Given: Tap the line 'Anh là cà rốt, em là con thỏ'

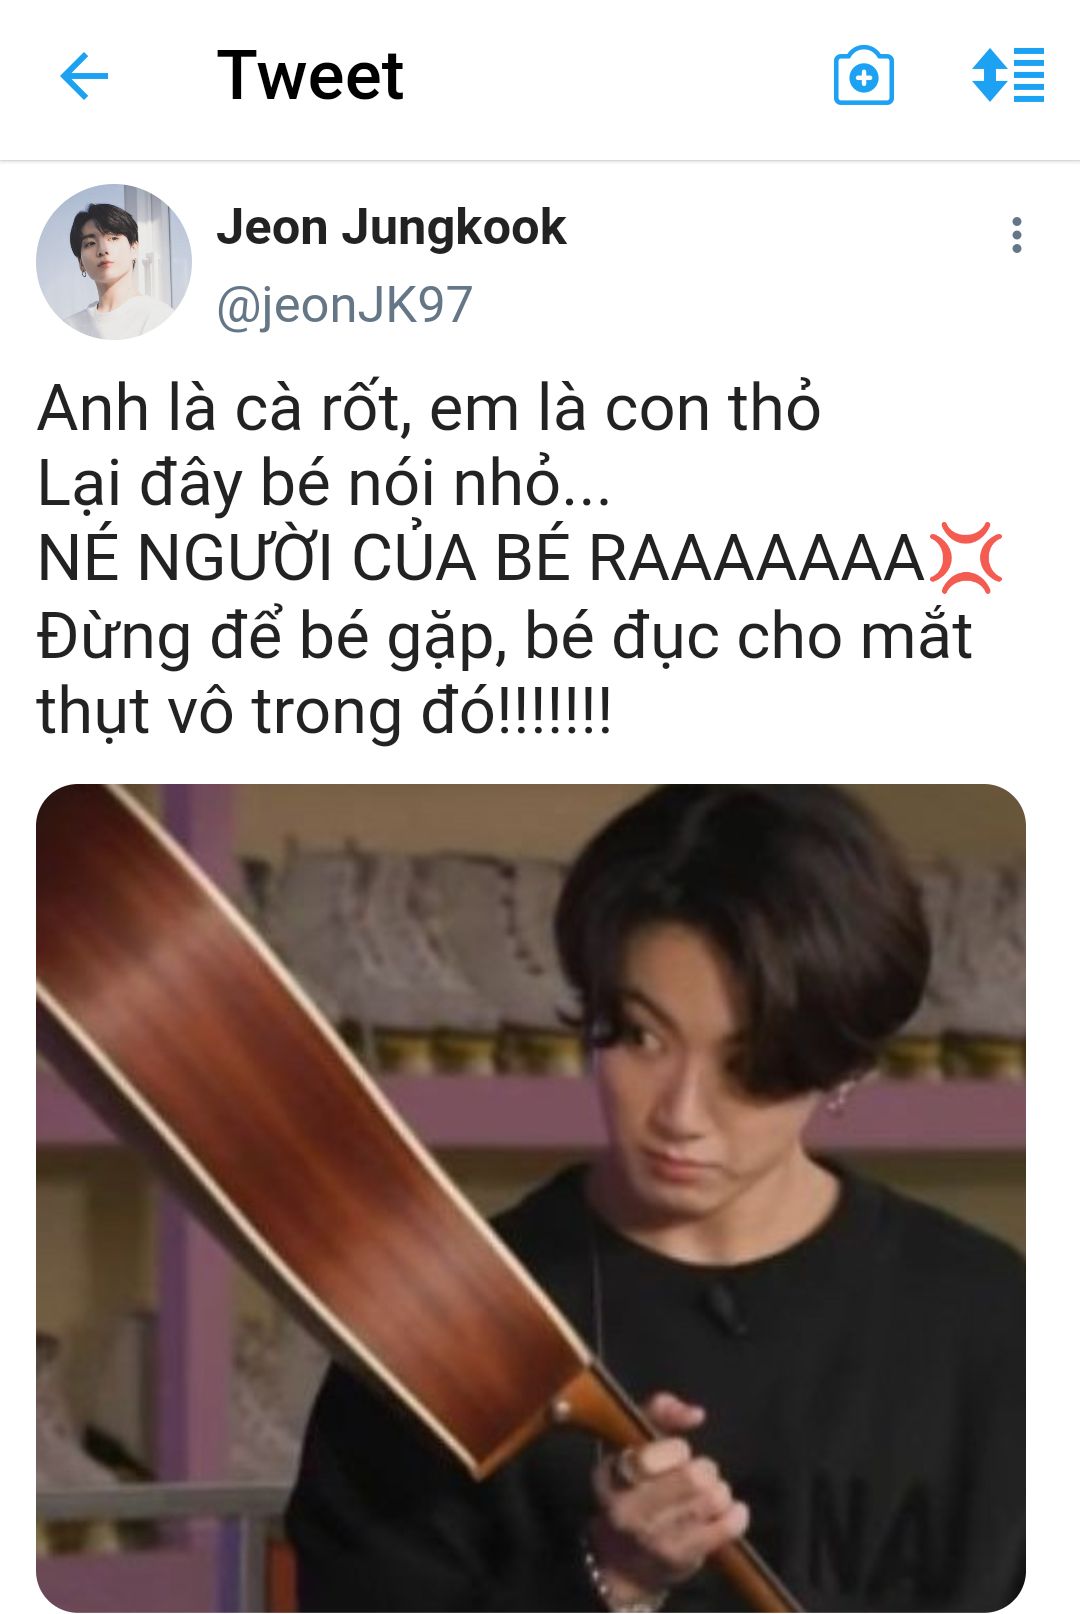Looking at the screenshot, I should [429, 409].
